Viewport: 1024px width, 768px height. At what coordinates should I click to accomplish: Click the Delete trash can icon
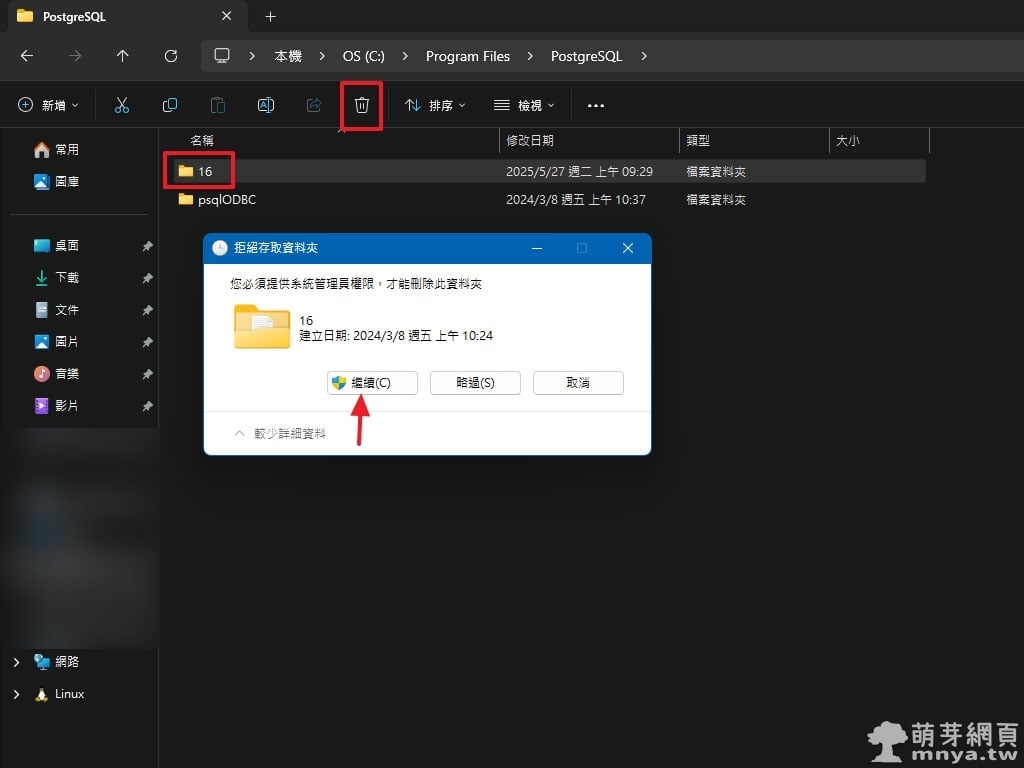(x=362, y=105)
